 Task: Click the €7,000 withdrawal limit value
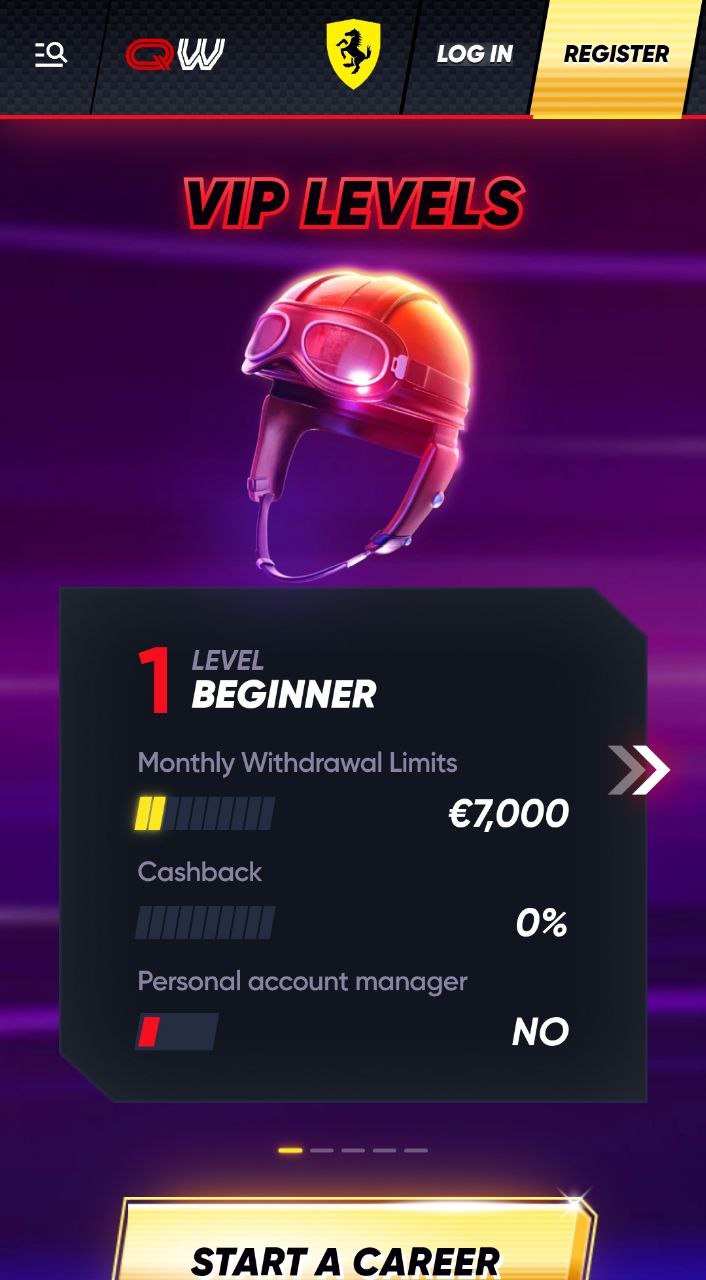pyautogui.click(x=509, y=814)
